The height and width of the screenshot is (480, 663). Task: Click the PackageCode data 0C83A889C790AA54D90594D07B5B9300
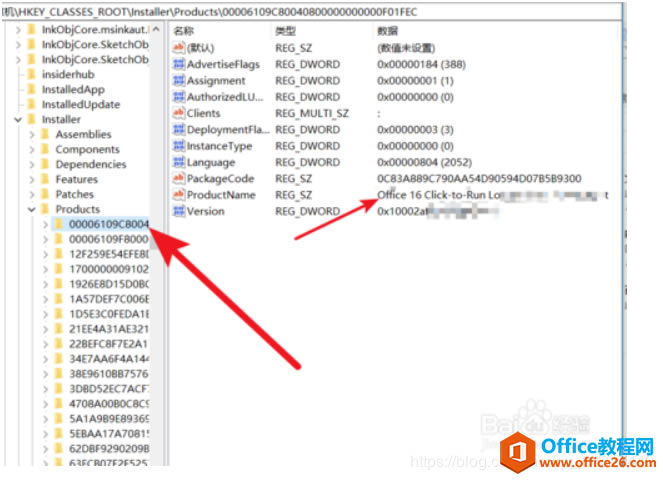pos(479,178)
